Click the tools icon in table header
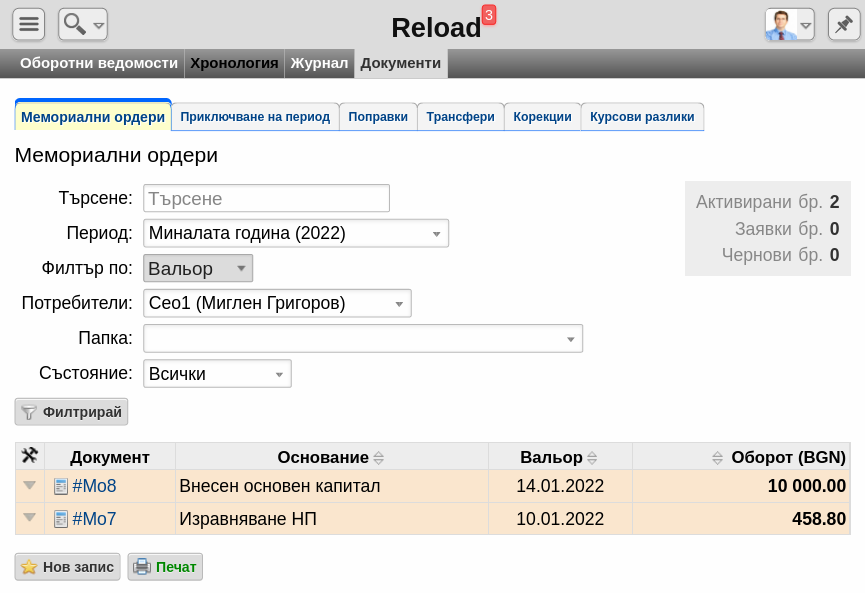Screen dimensions: 865x593 tap(29, 456)
